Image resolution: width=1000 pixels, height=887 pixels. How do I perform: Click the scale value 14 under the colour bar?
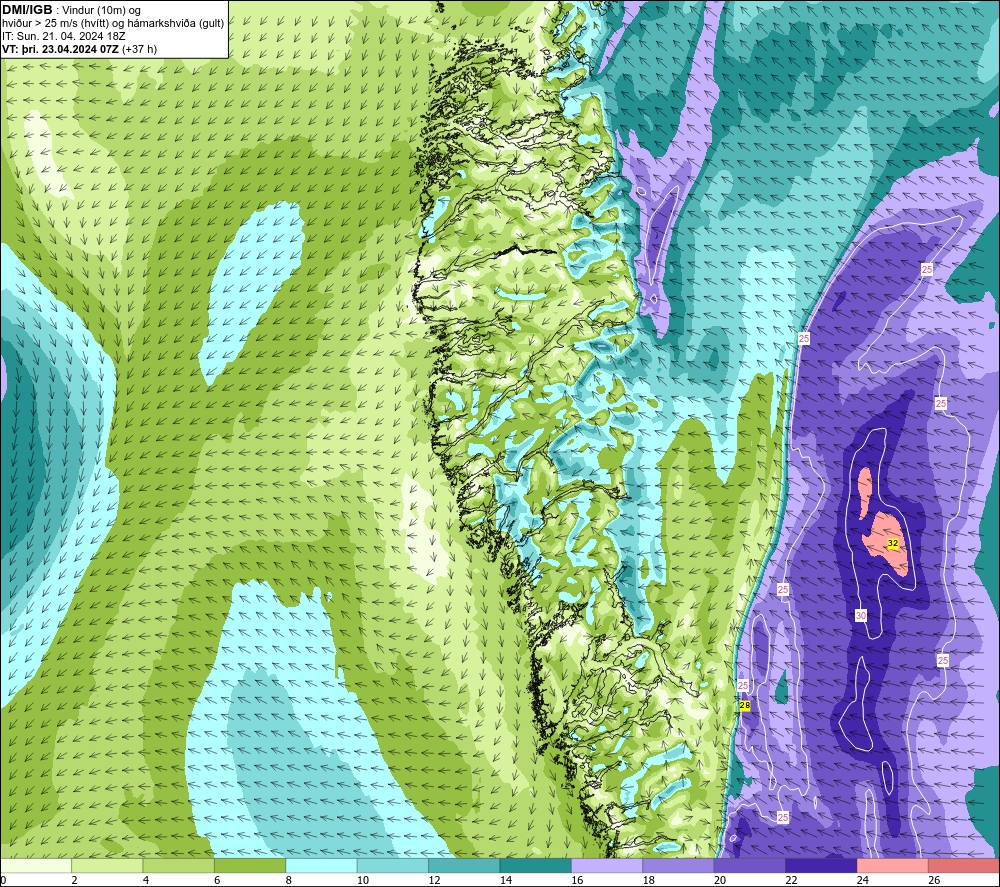[506, 880]
